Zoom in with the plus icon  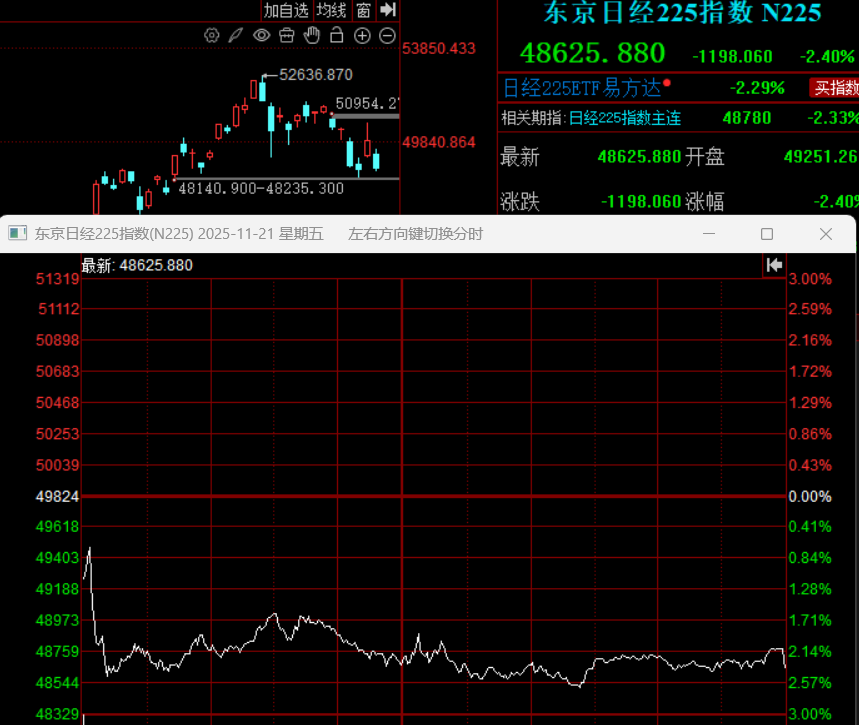pyautogui.click(x=362, y=35)
